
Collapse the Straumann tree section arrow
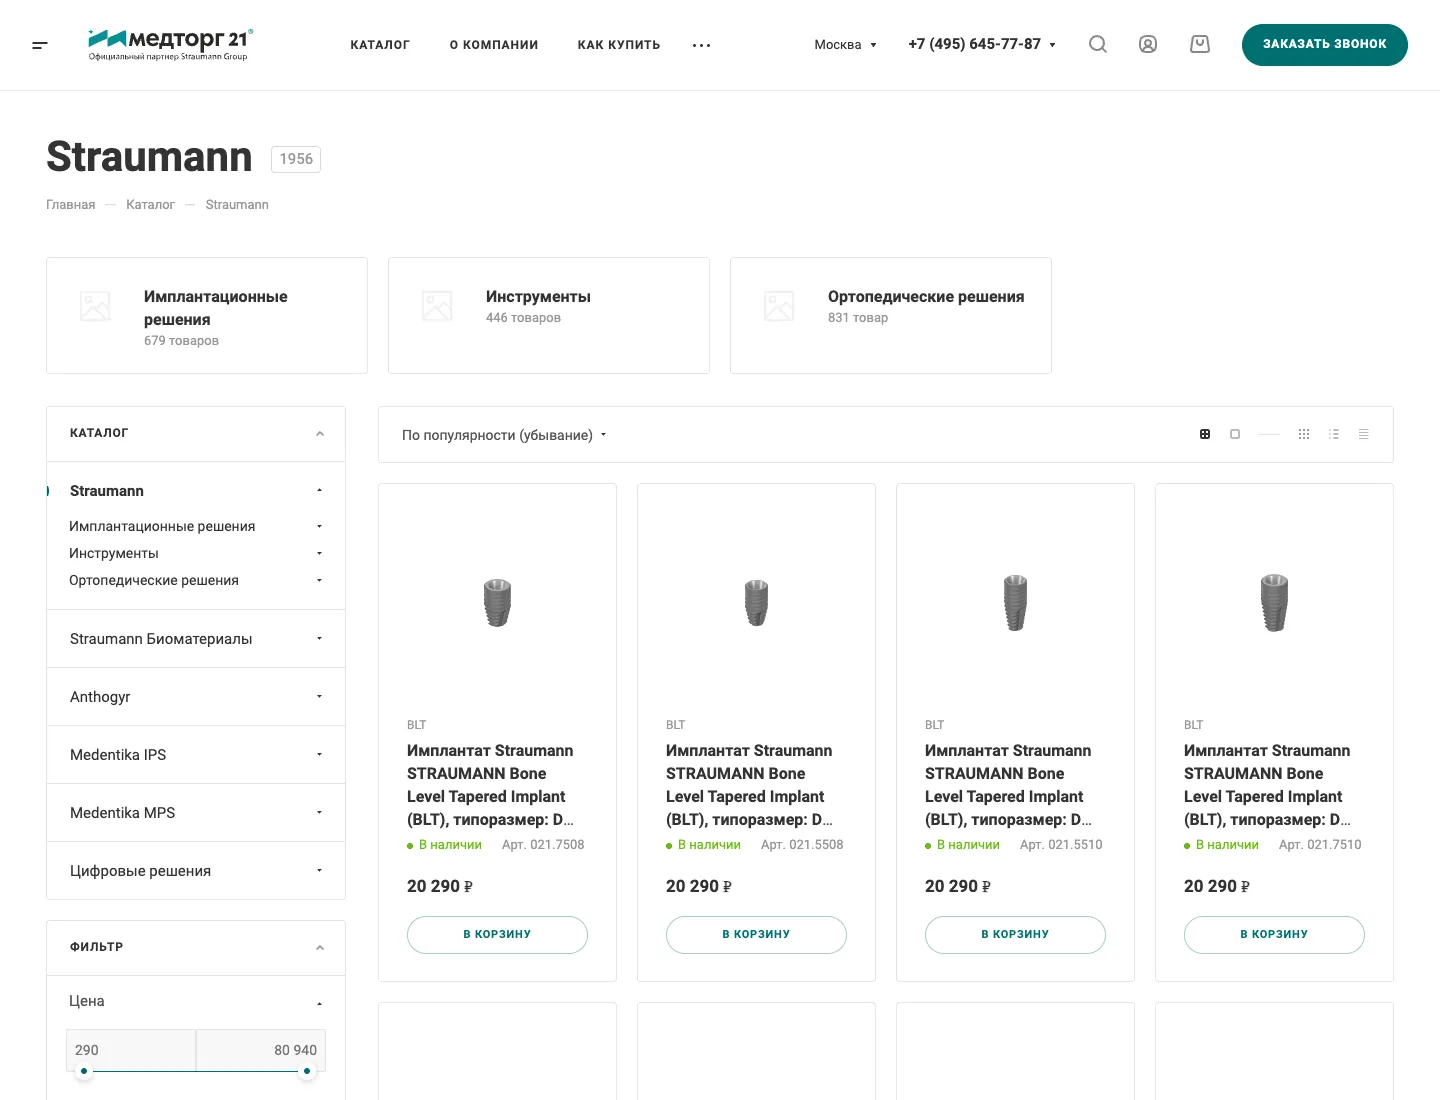319,491
